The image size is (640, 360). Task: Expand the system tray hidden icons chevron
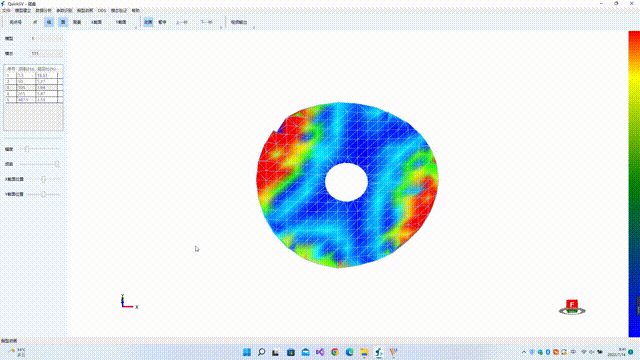pyautogui.click(x=524, y=352)
